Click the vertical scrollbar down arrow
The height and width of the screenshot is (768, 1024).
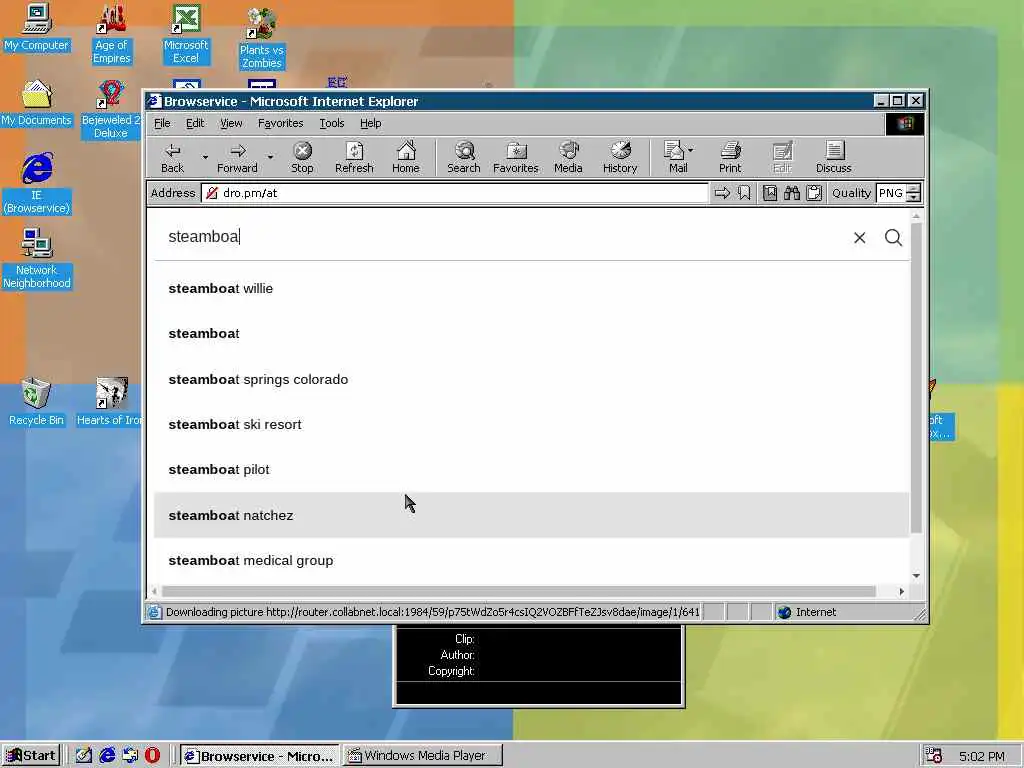(916, 575)
